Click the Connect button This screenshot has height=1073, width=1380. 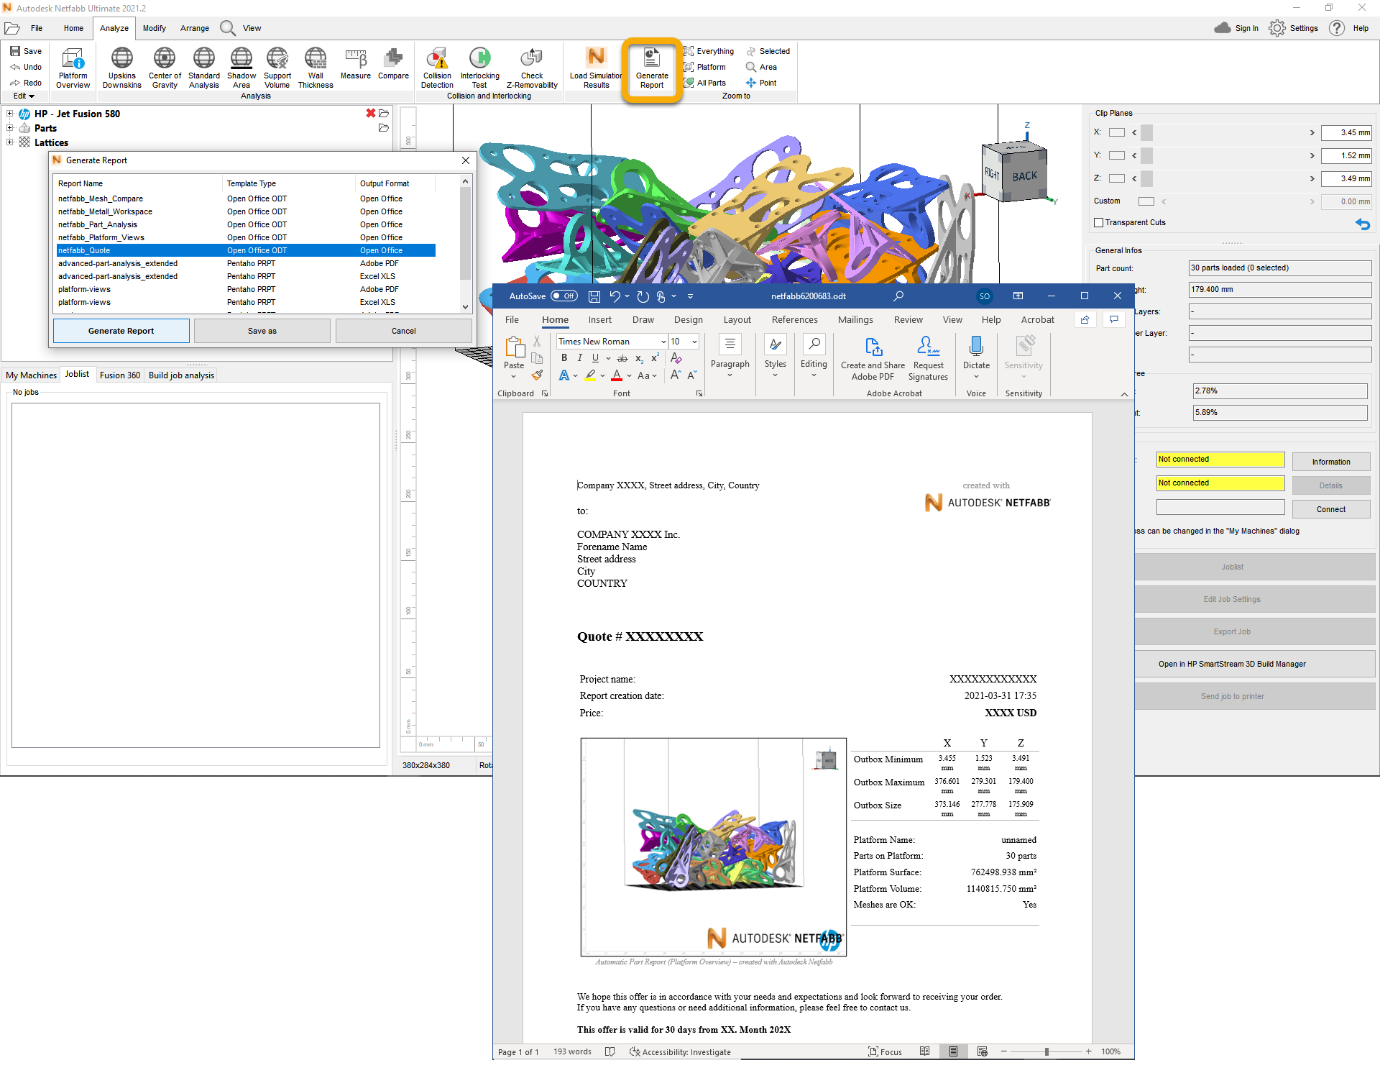click(x=1331, y=509)
